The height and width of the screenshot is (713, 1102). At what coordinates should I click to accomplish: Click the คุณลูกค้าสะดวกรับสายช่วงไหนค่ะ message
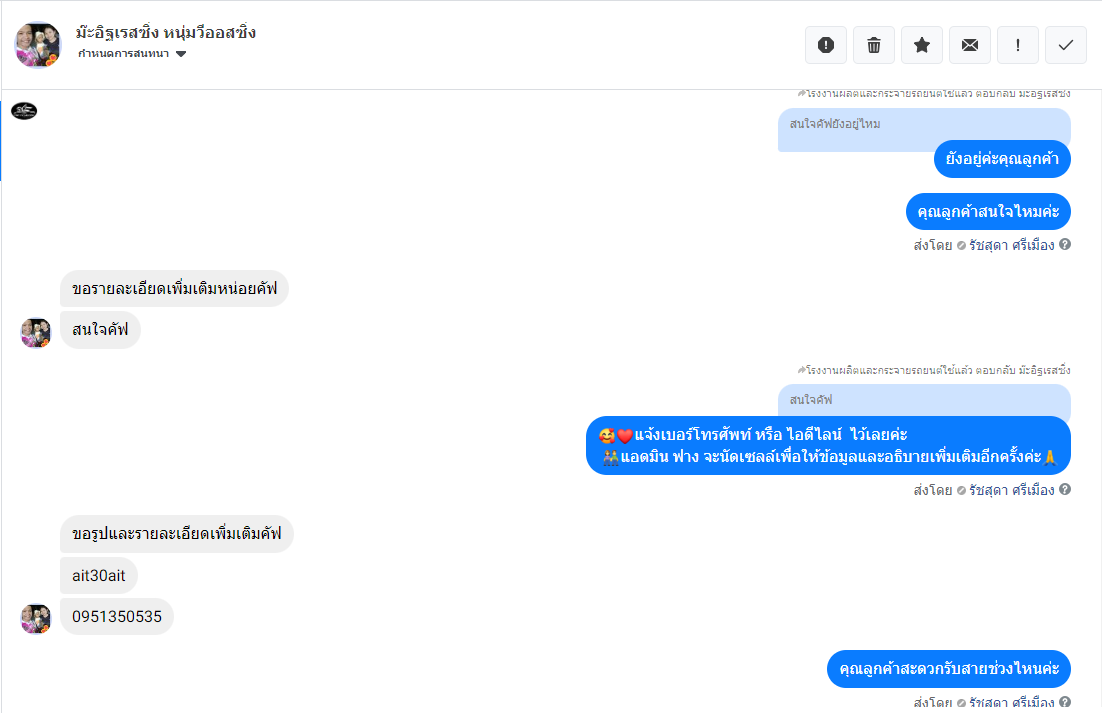pyautogui.click(x=949, y=669)
